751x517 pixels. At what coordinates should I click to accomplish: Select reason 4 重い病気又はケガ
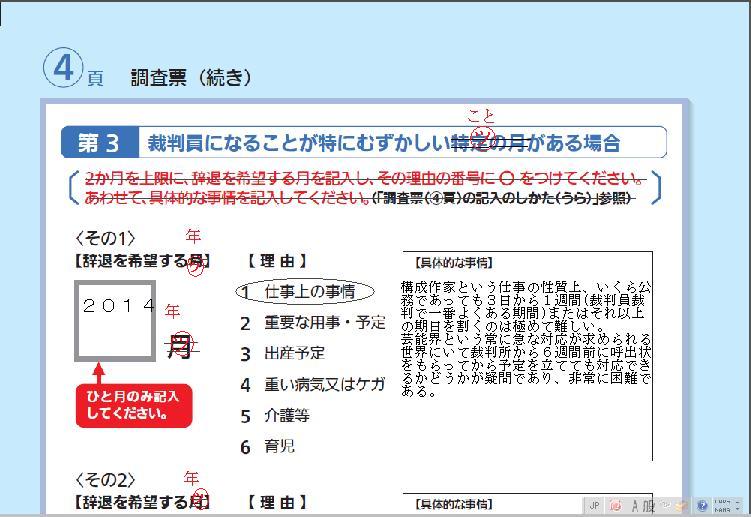tap(313, 384)
